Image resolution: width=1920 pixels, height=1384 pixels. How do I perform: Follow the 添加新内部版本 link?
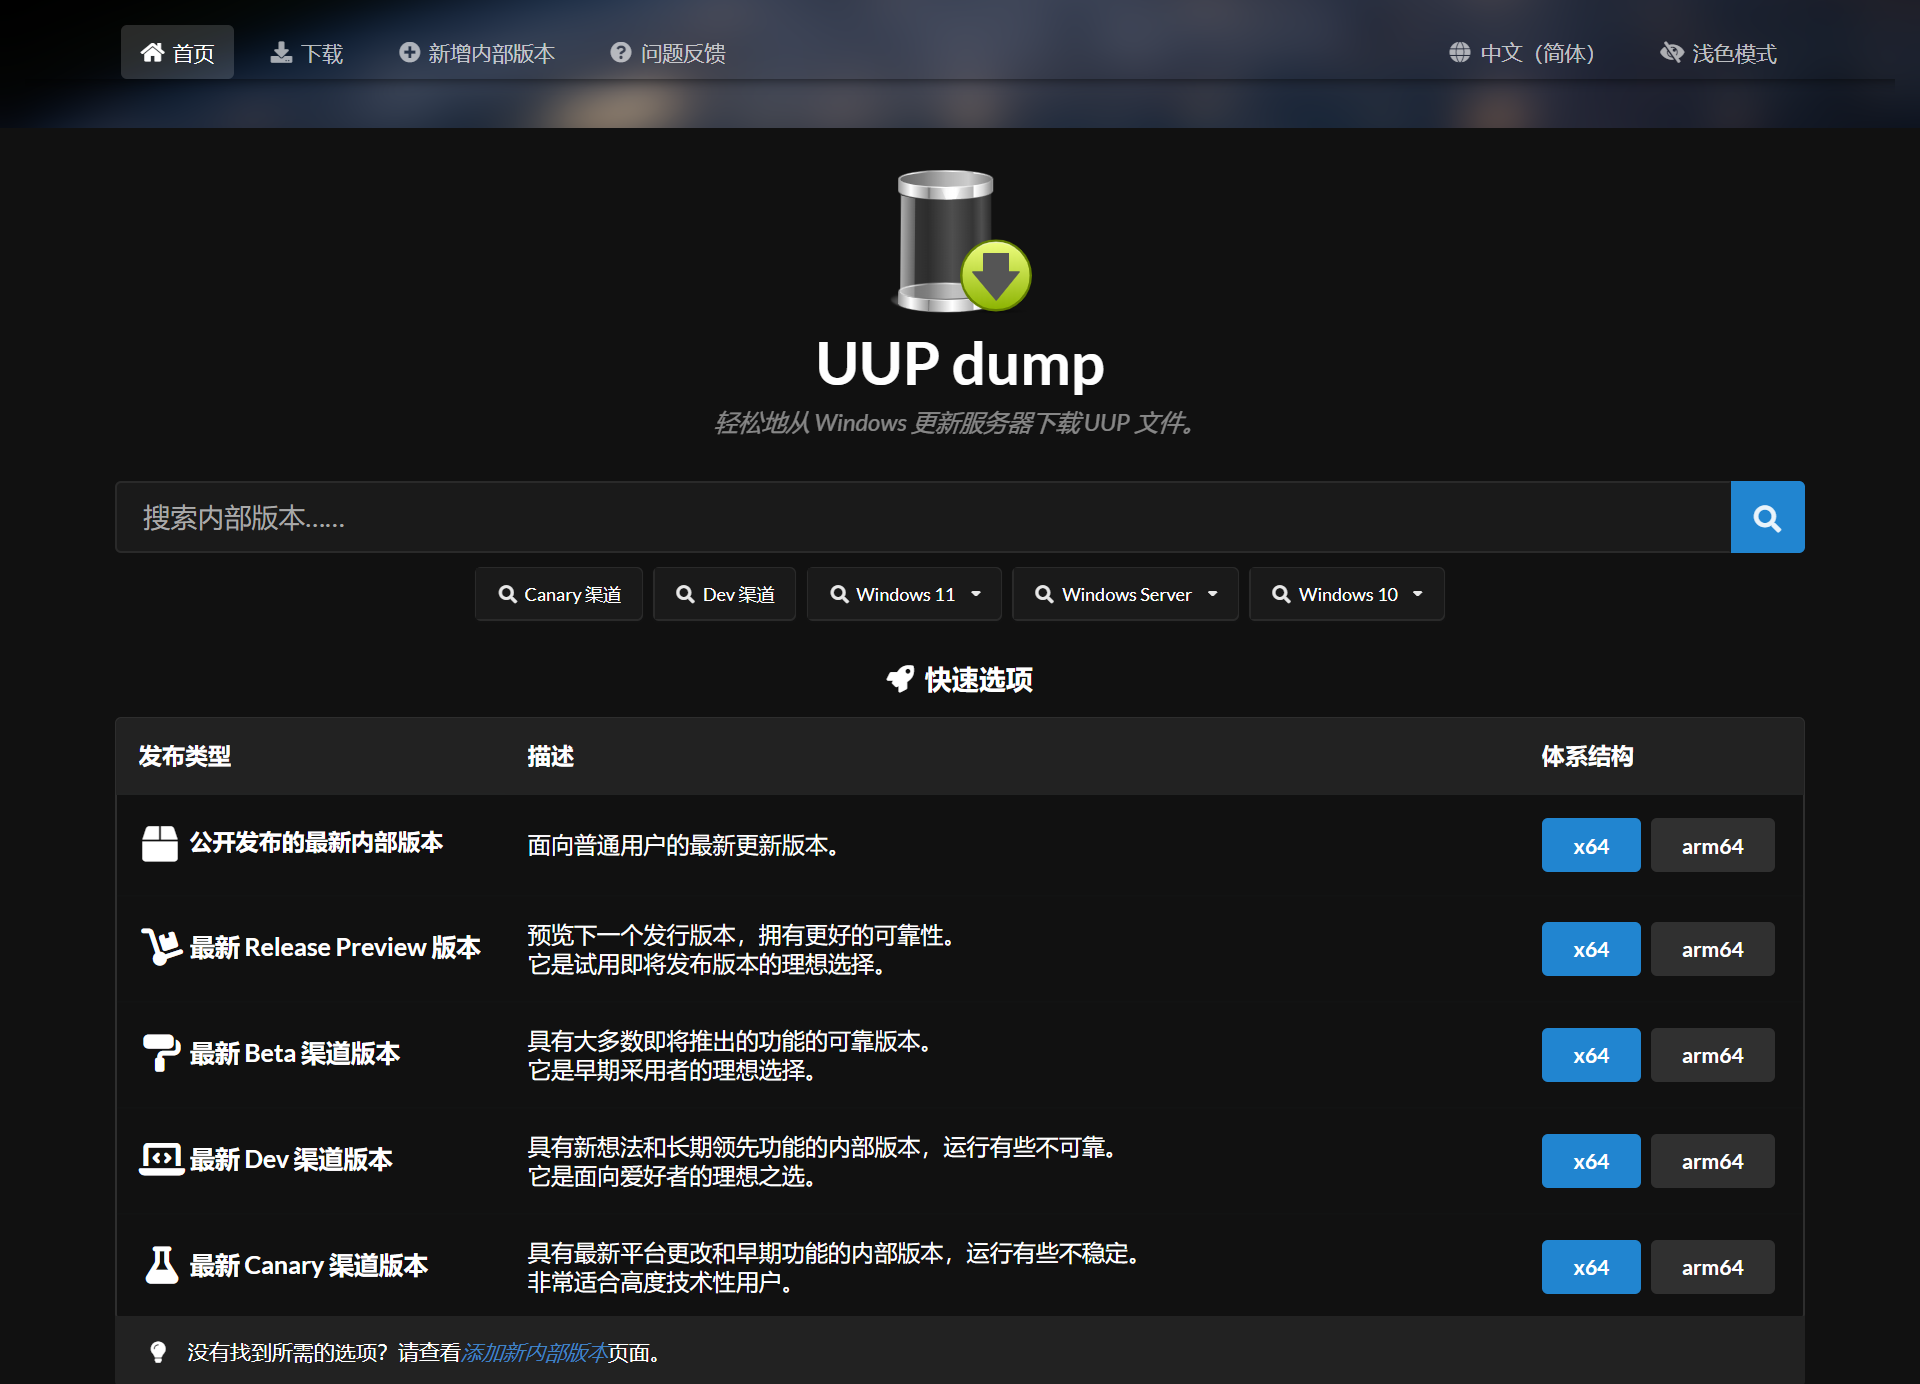point(535,1353)
